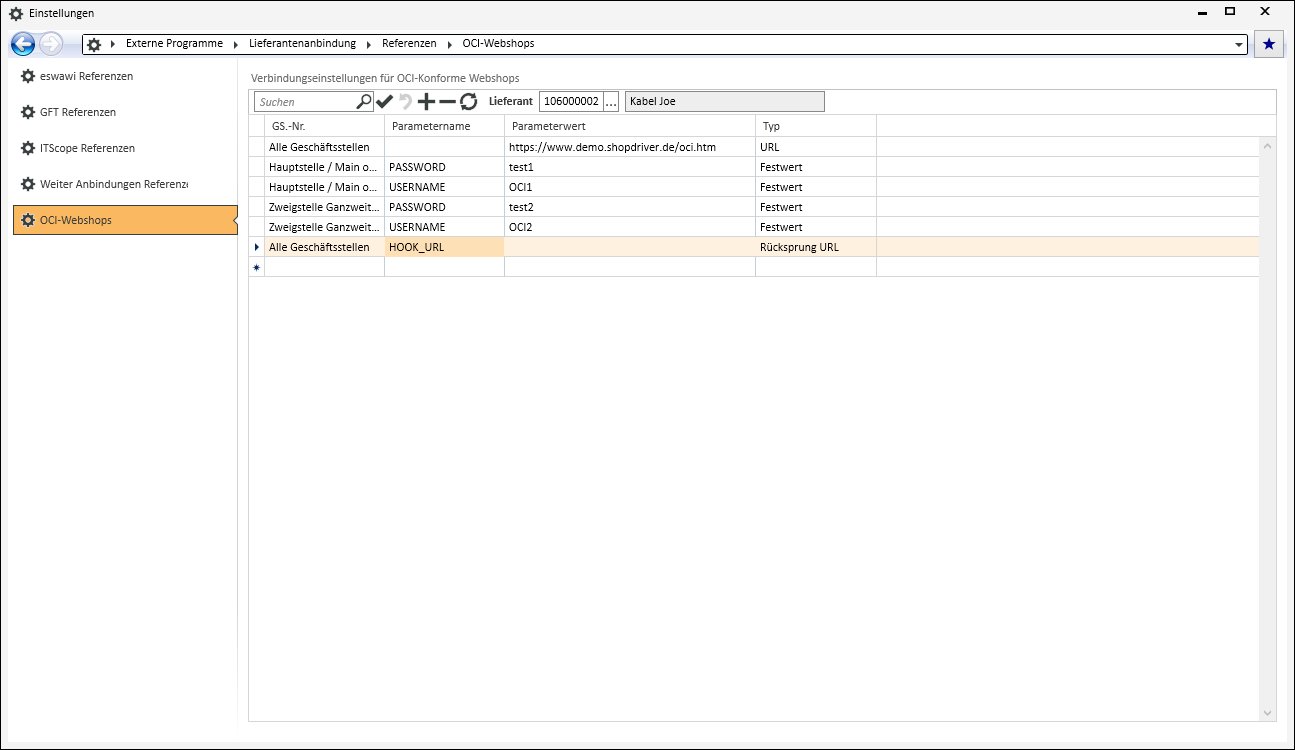This screenshot has height=750, width=1295.
Task: Expand arrow before OCI-Webshops breadcrumb
Action: coord(450,45)
